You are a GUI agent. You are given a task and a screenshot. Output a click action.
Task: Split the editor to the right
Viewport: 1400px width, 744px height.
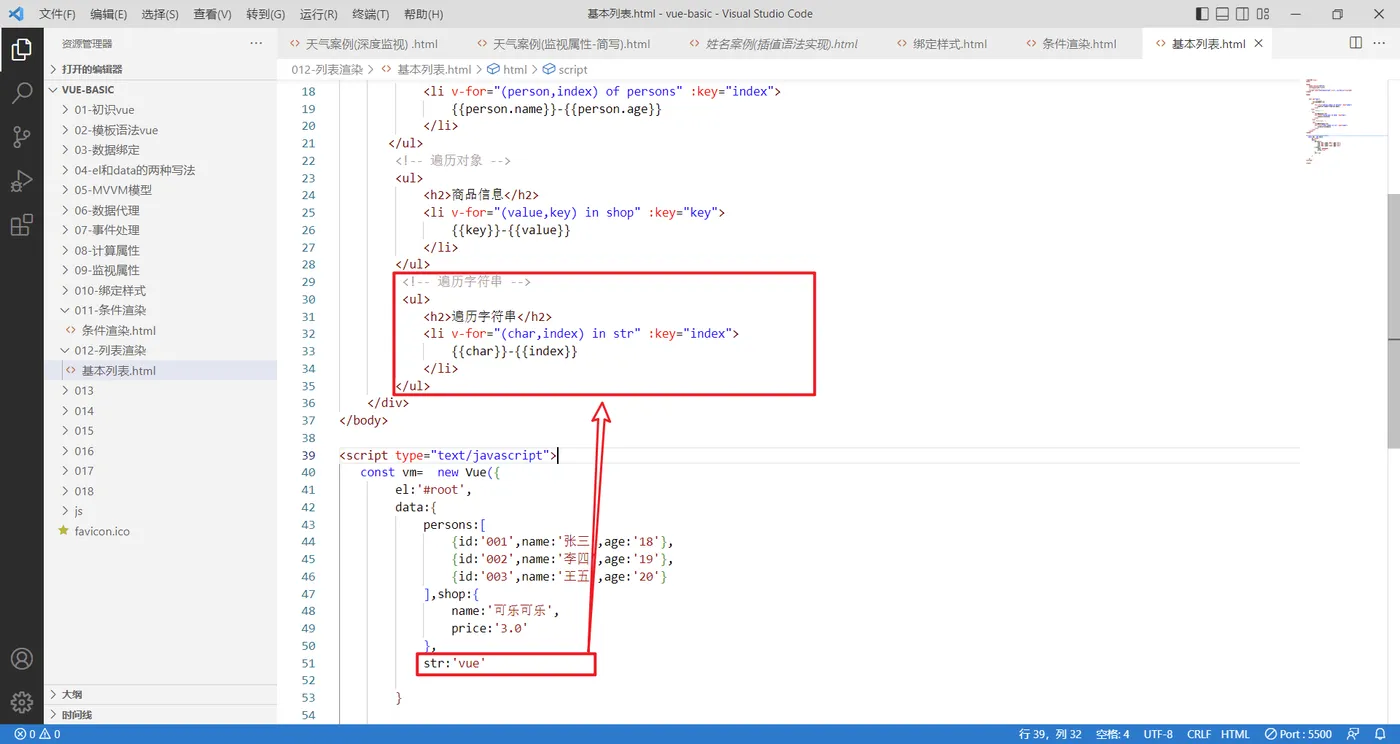pos(1356,43)
